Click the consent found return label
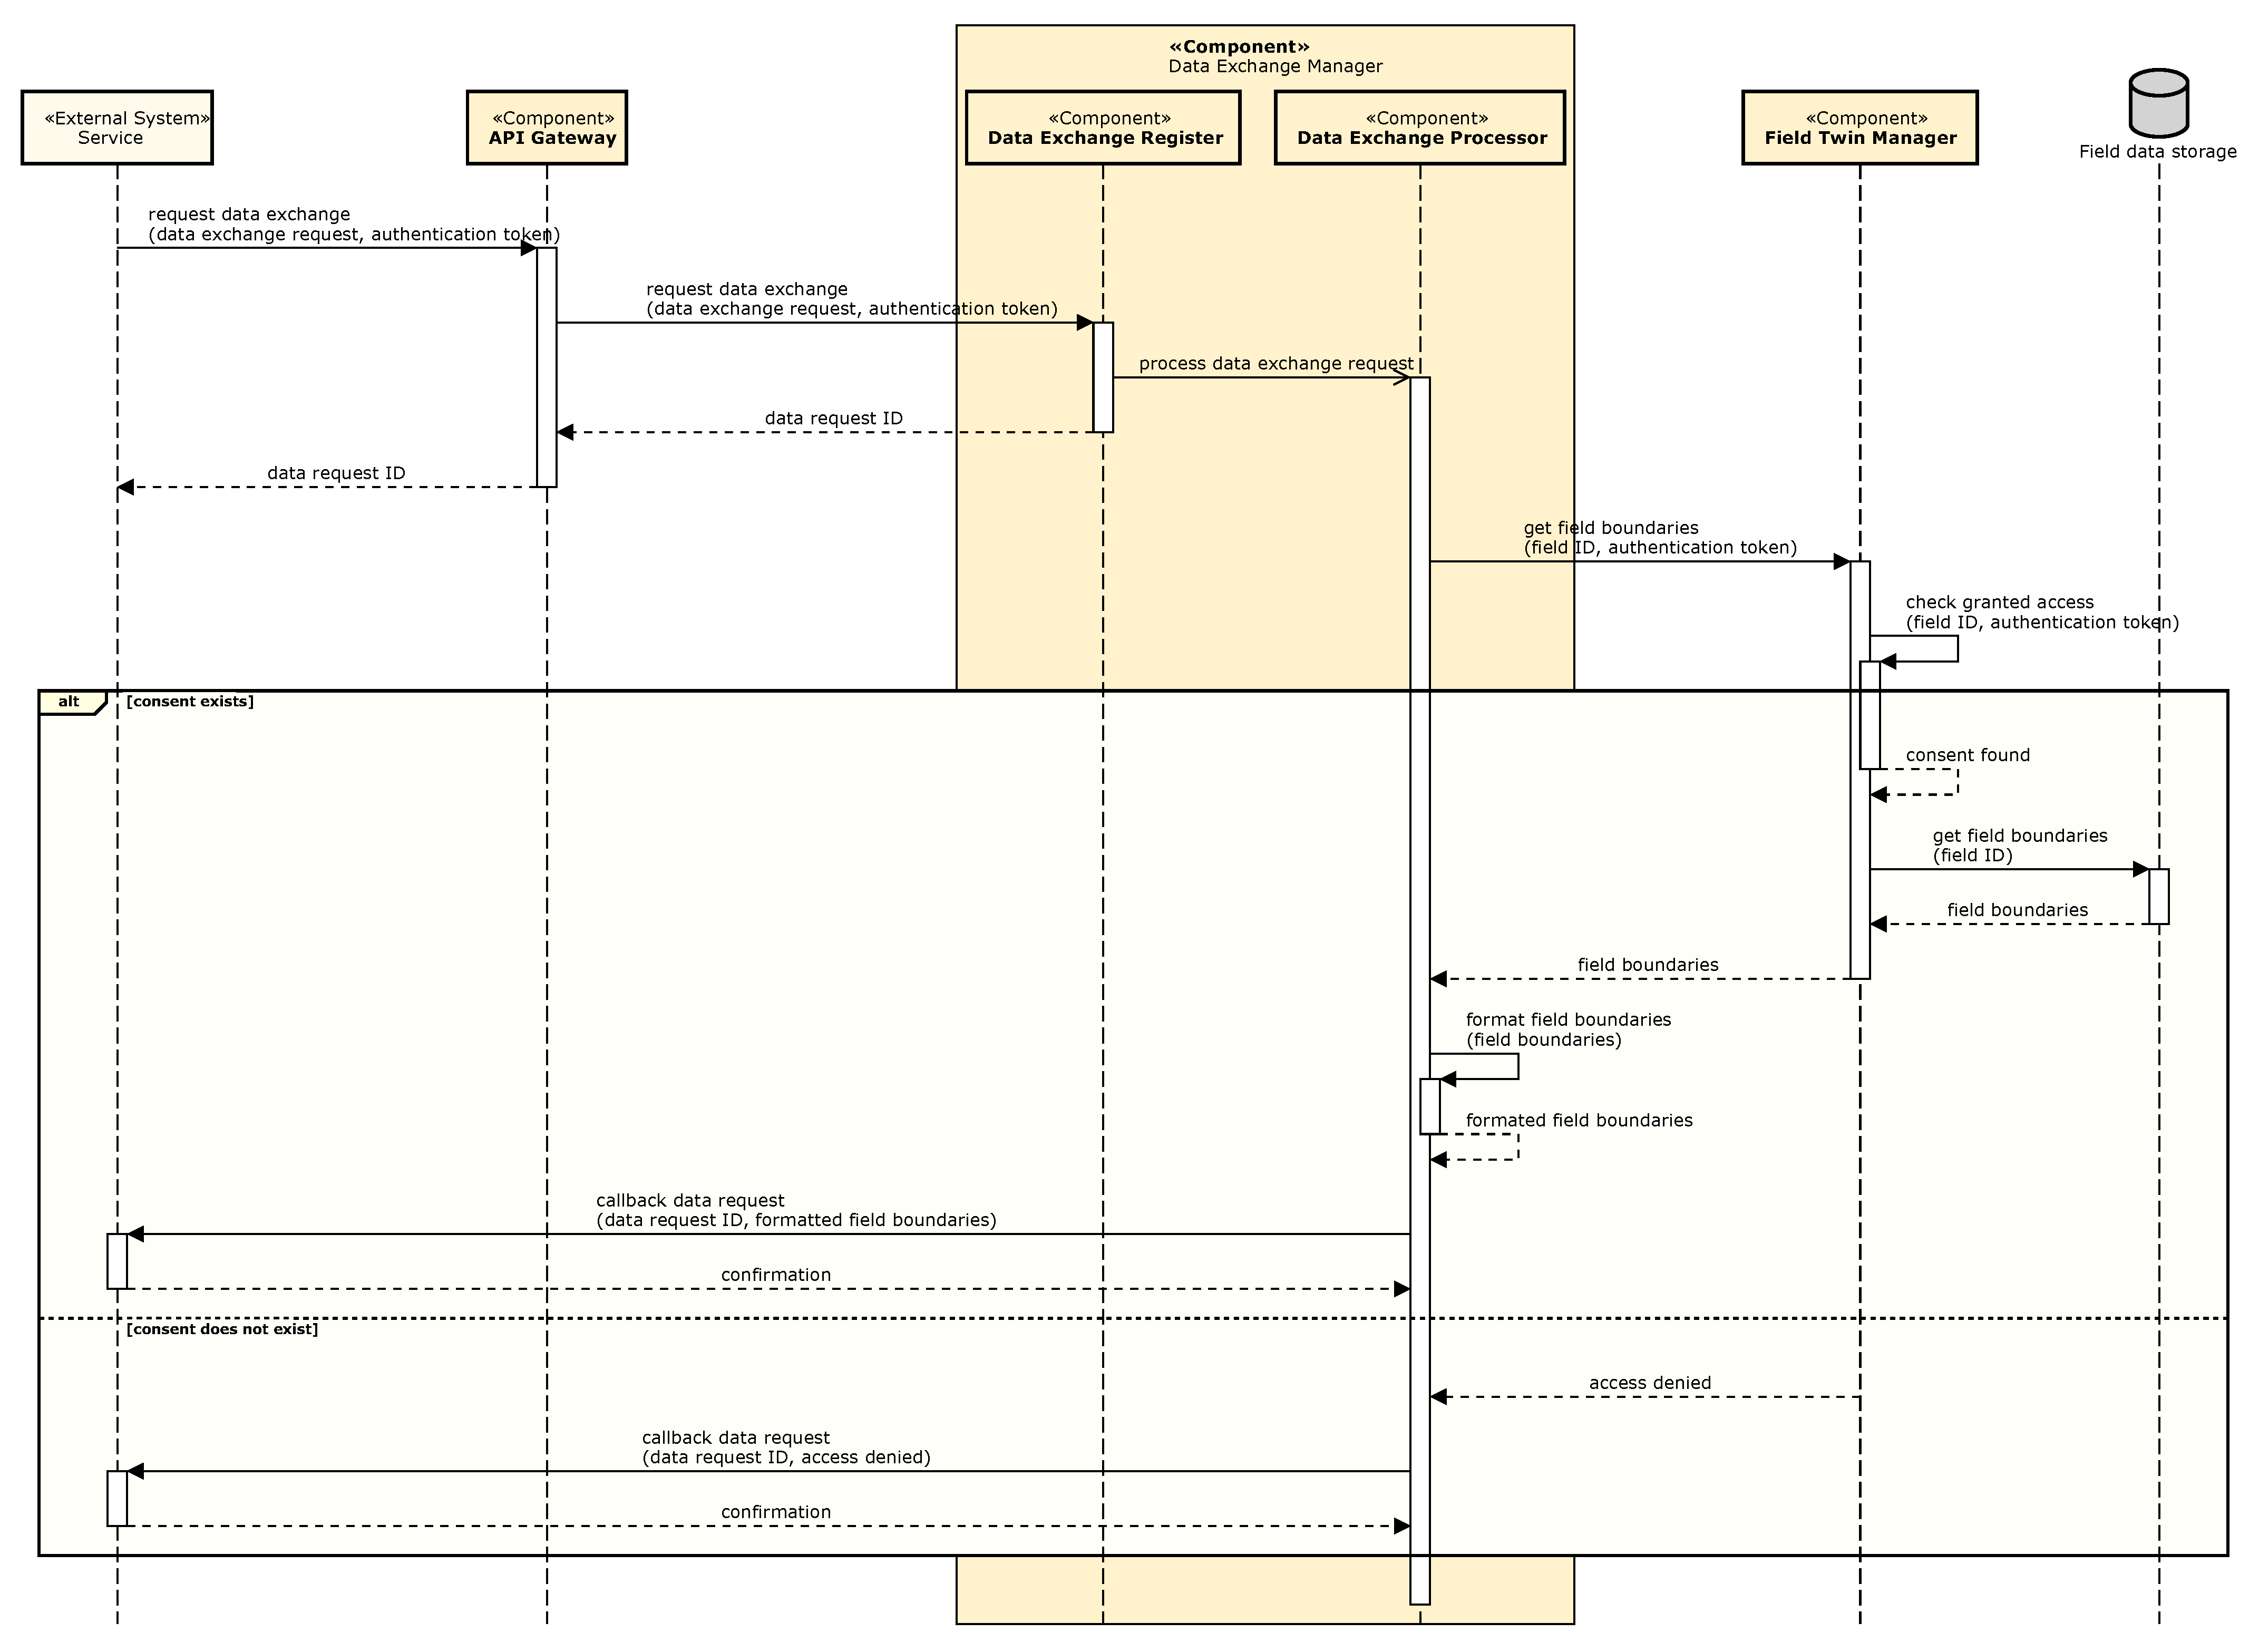Image resolution: width=2259 pixels, height=1652 pixels. click(x=1967, y=756)
